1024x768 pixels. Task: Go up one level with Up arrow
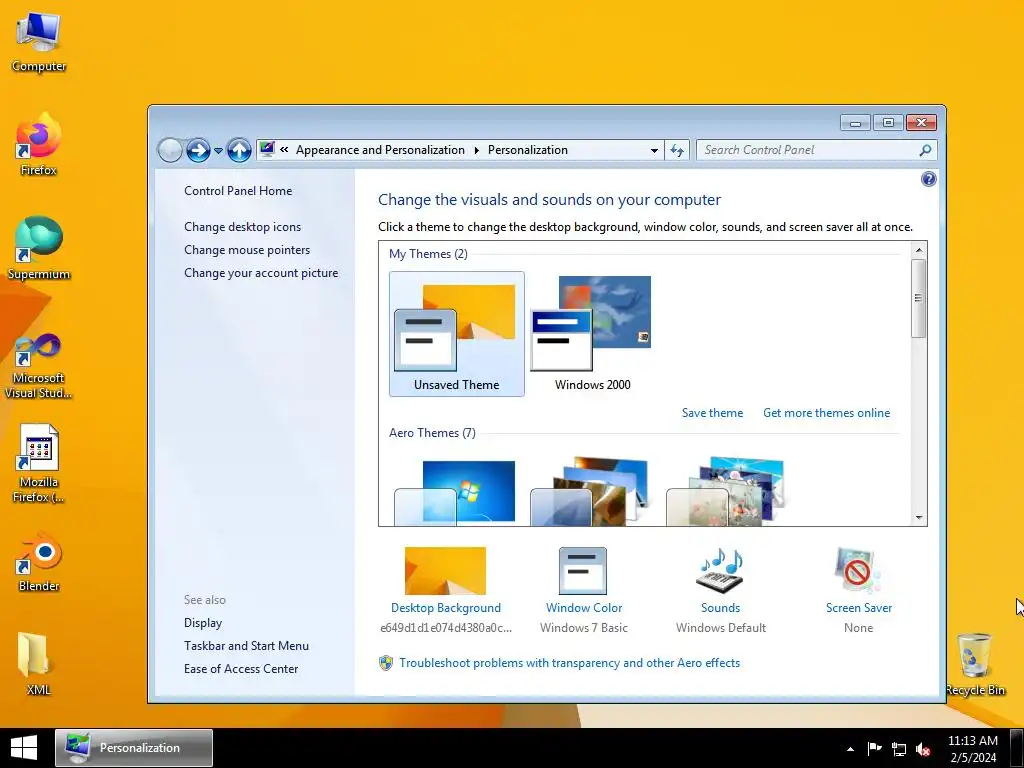click(239, 150)
